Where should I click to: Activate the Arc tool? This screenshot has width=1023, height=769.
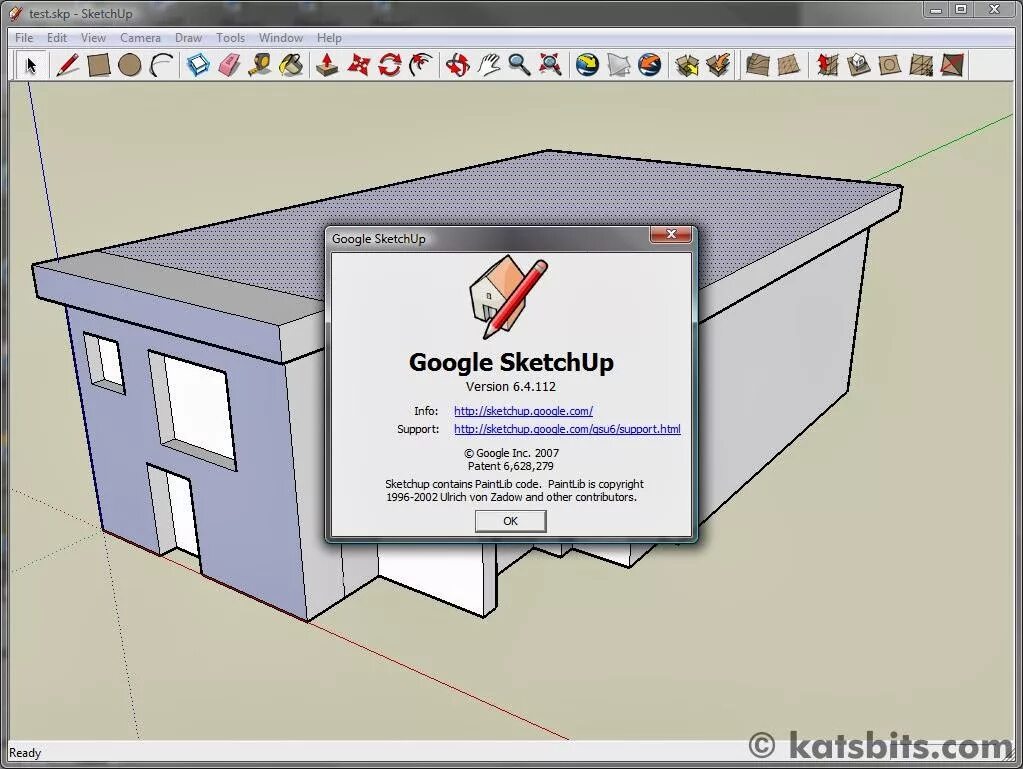click(160, 65)
